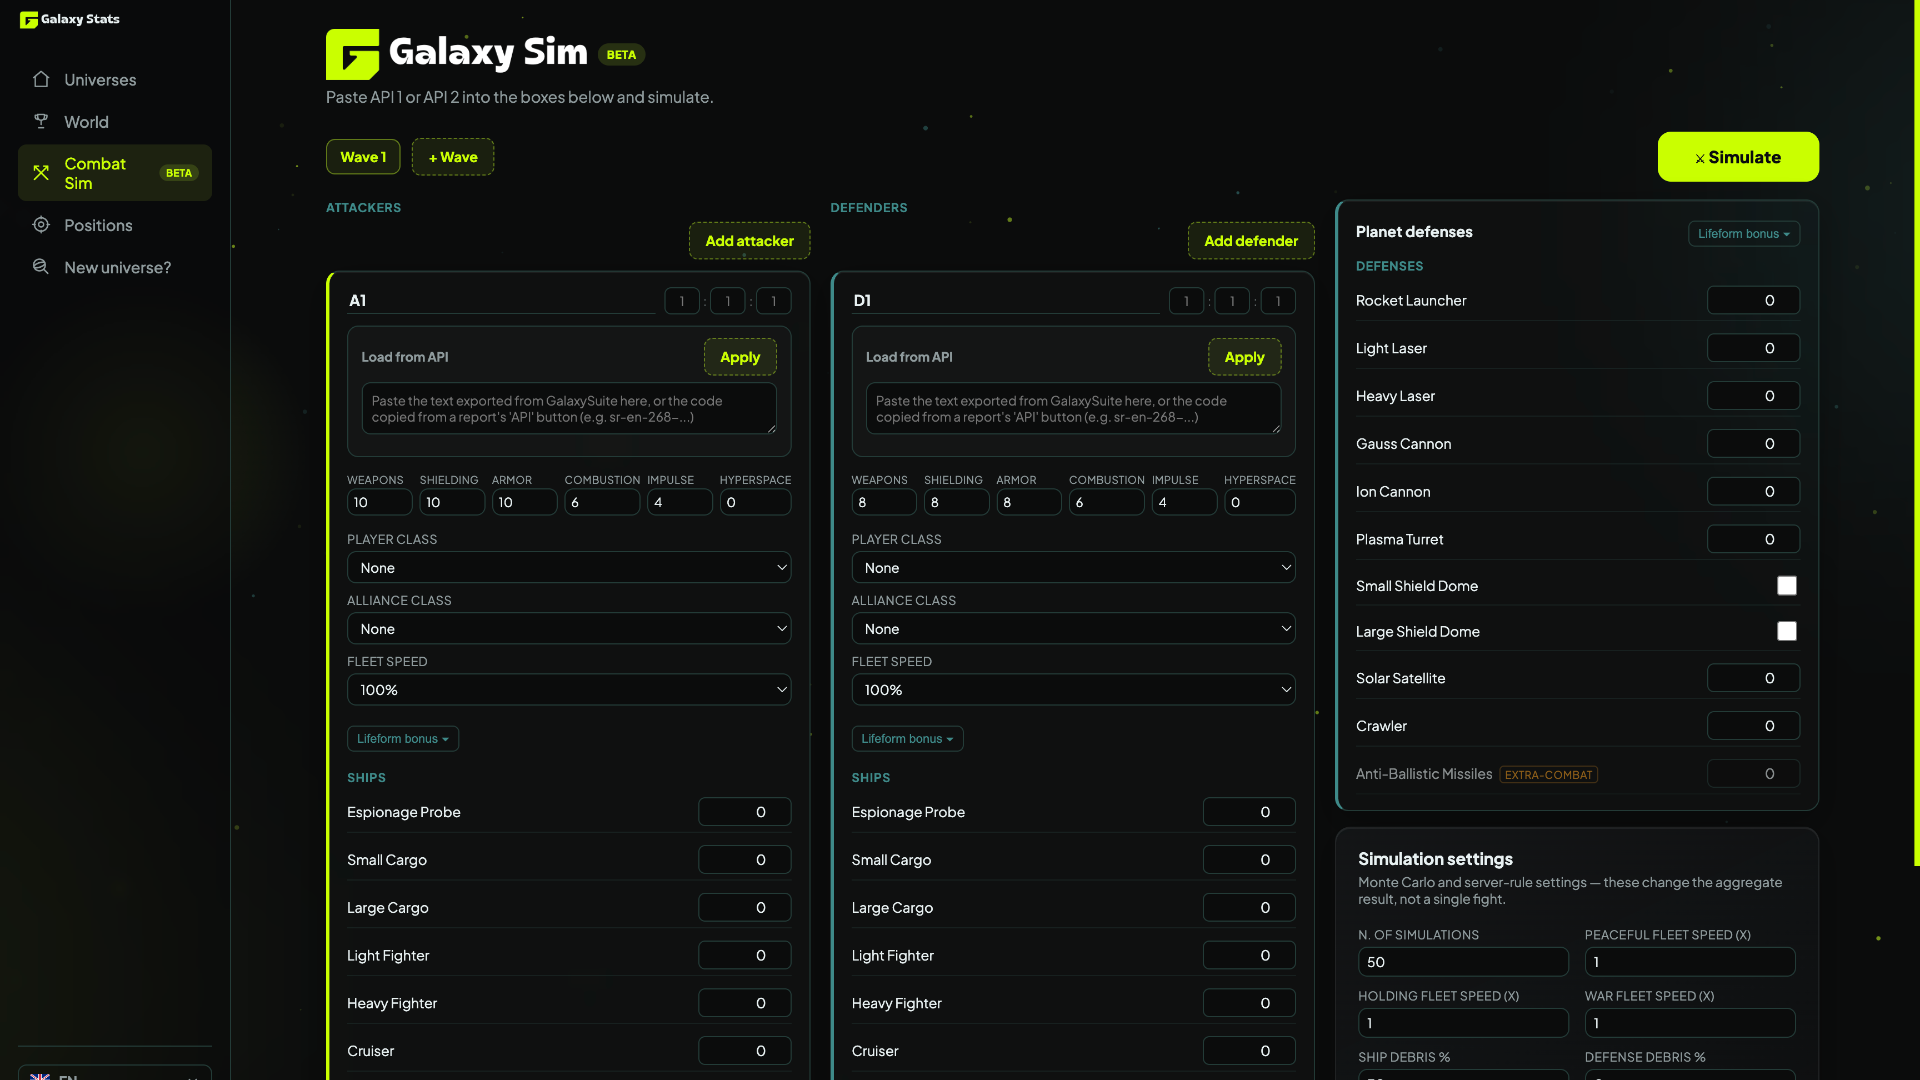
Task: Expand defender D1 Lifeform bonus
Action: point(907,739)
